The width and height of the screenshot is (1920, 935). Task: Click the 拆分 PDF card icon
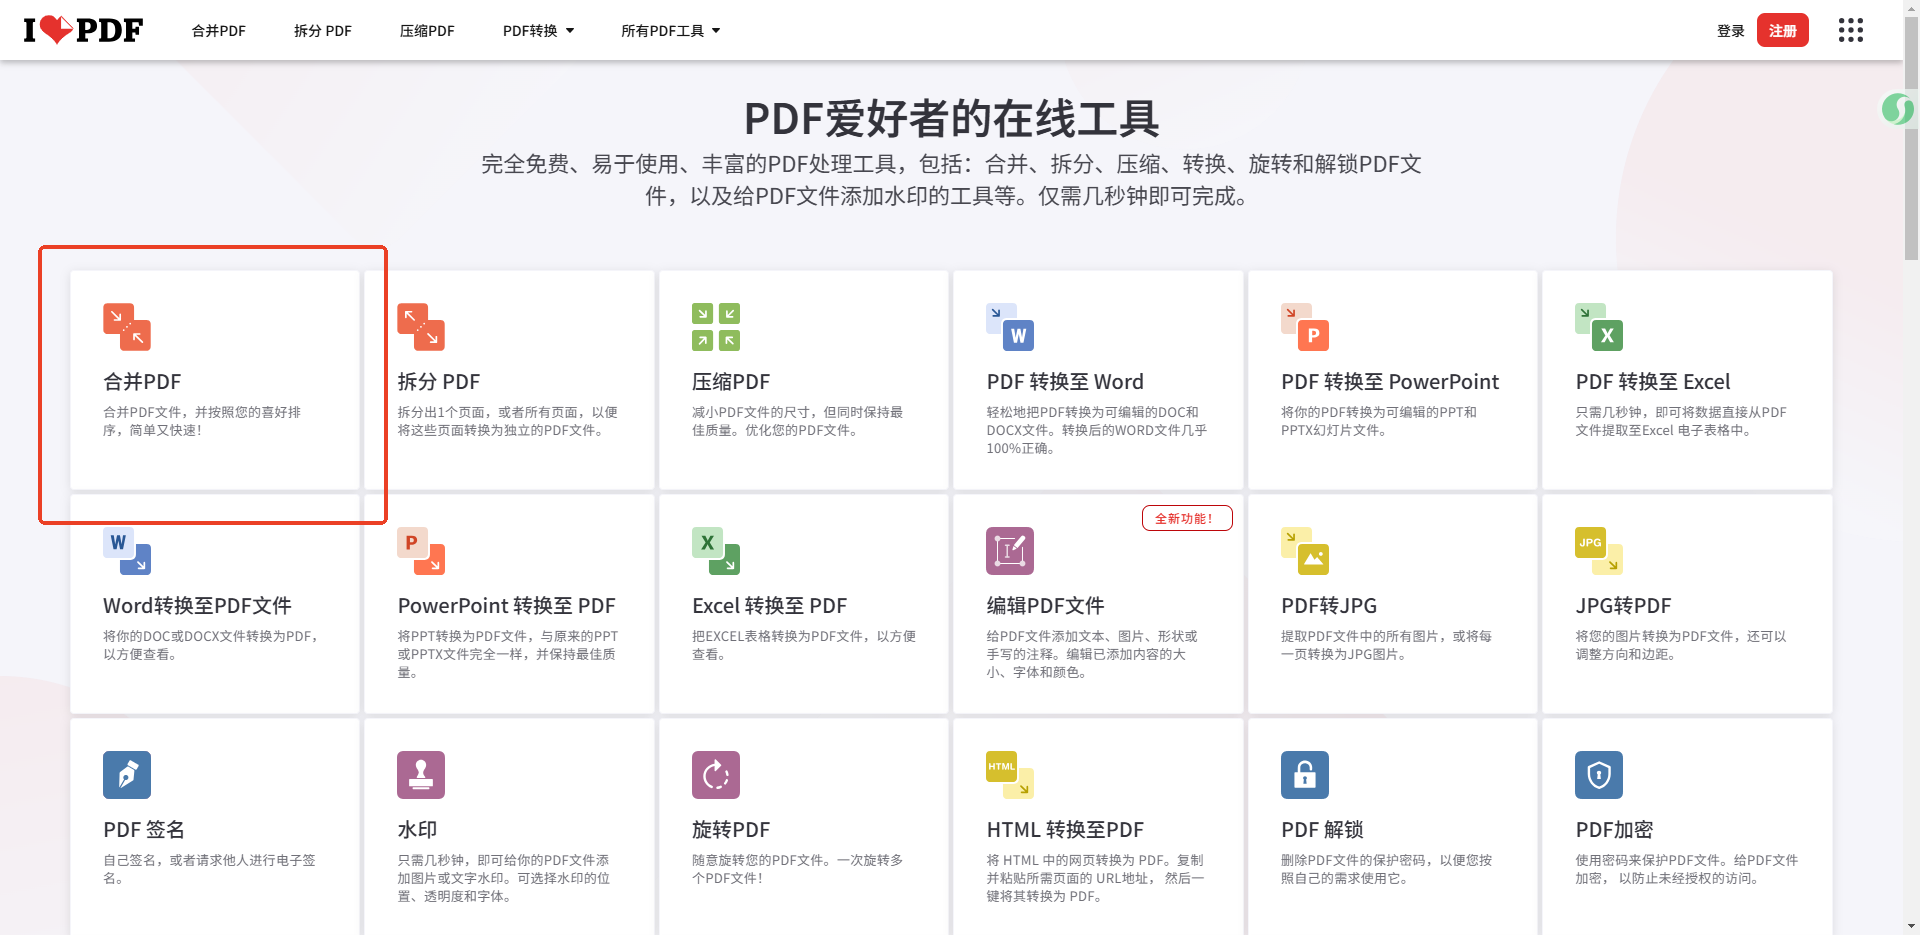421,327
